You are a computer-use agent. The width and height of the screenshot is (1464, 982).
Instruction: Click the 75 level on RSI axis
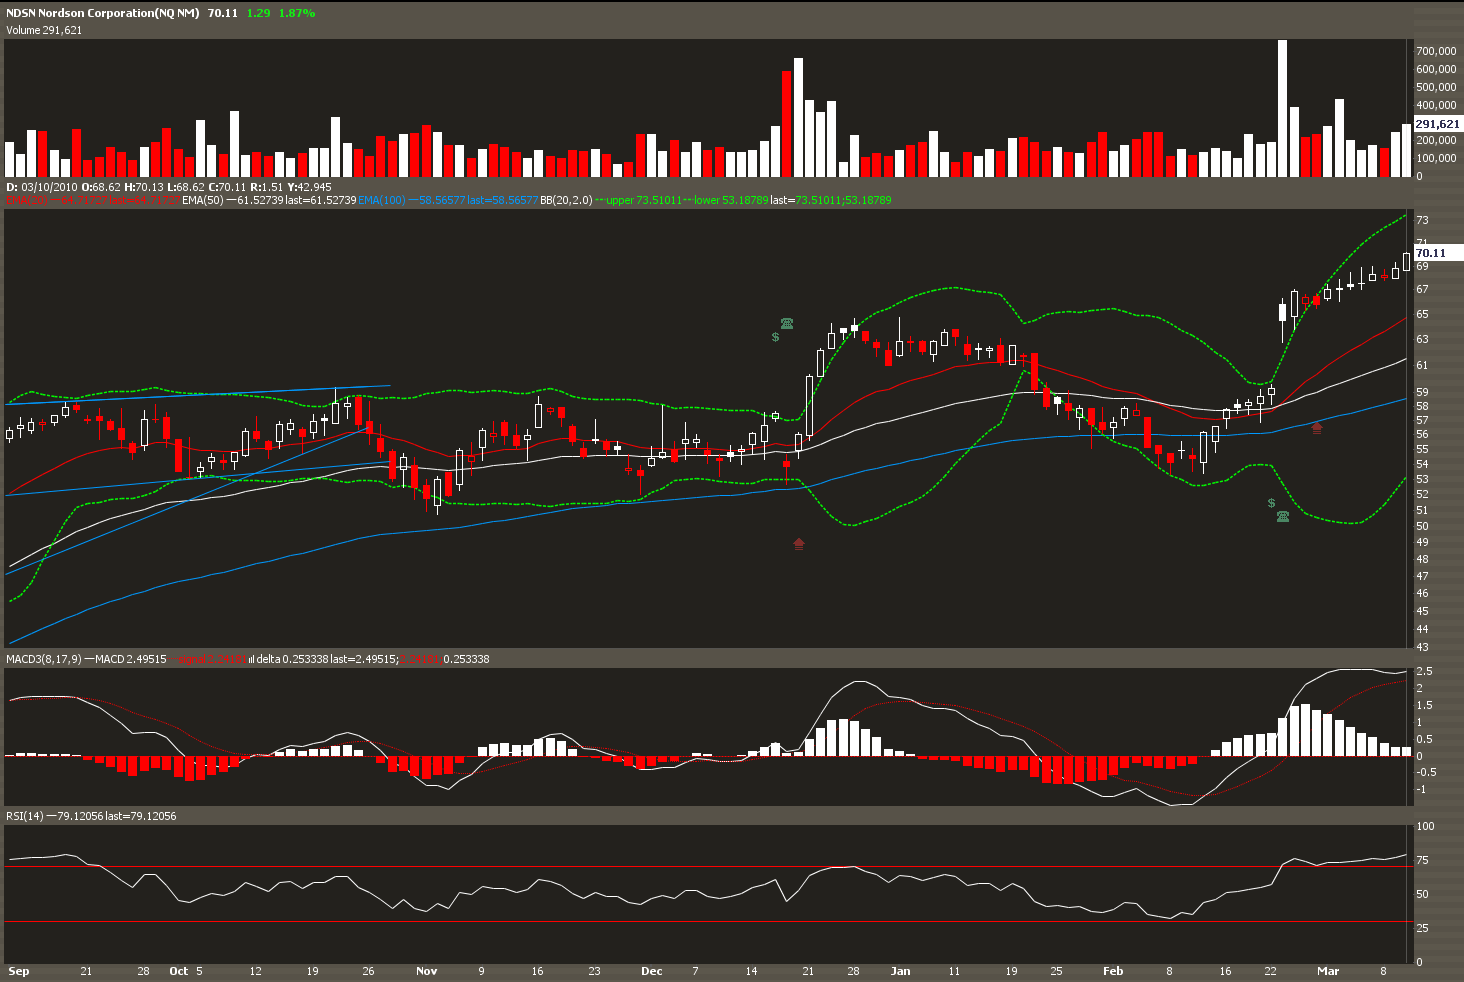point(1422,860)
